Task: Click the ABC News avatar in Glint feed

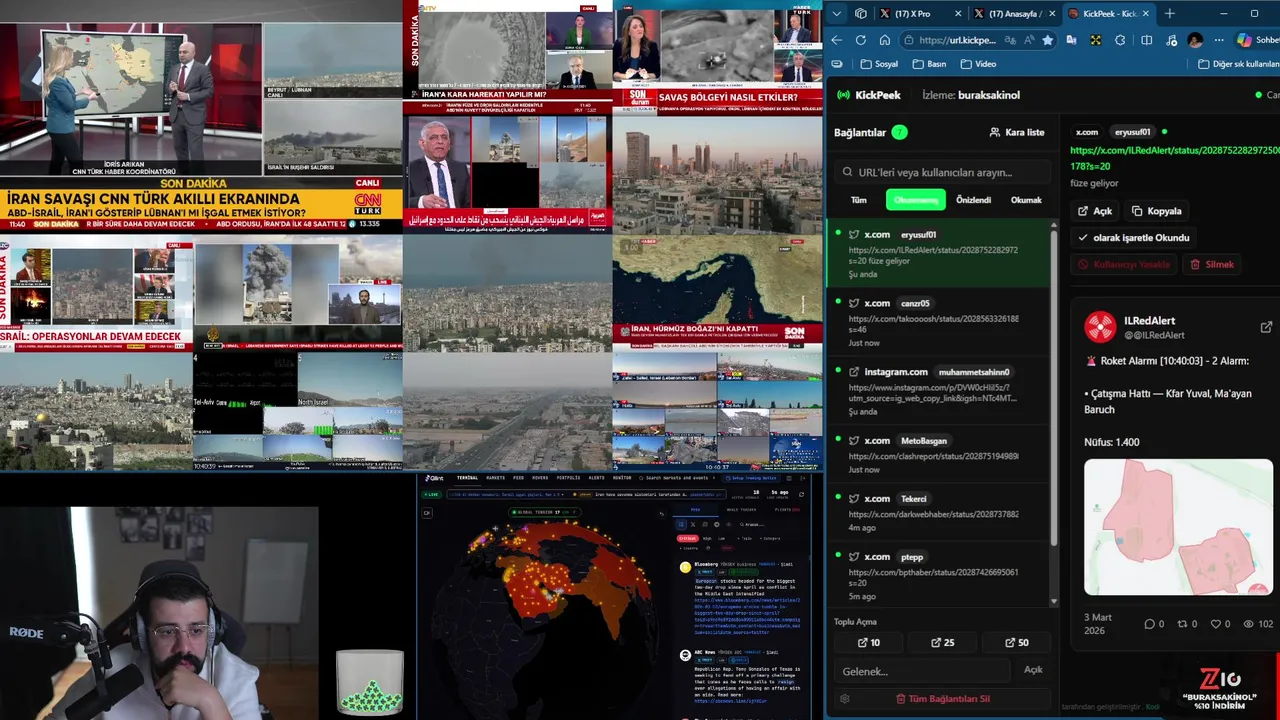Action: (685, 655)
